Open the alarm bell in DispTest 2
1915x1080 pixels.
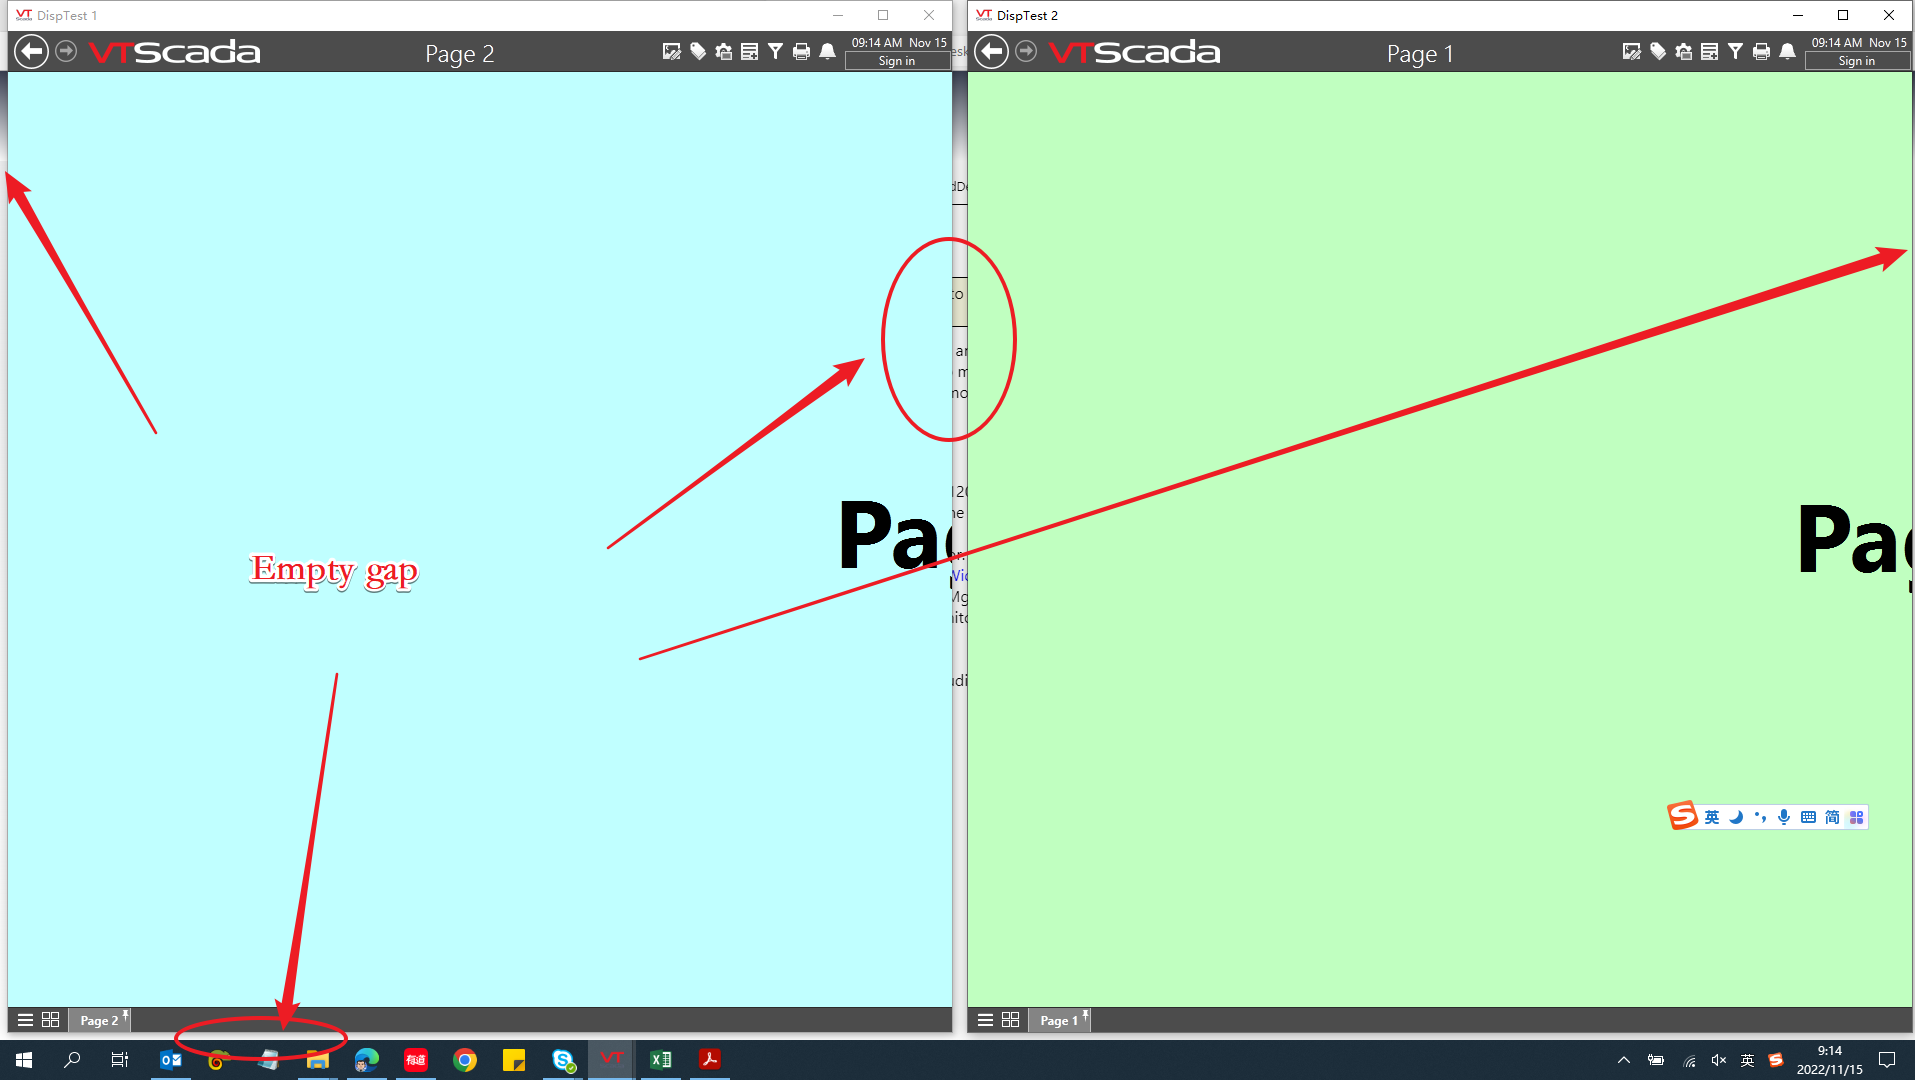tap(1787, 51)
